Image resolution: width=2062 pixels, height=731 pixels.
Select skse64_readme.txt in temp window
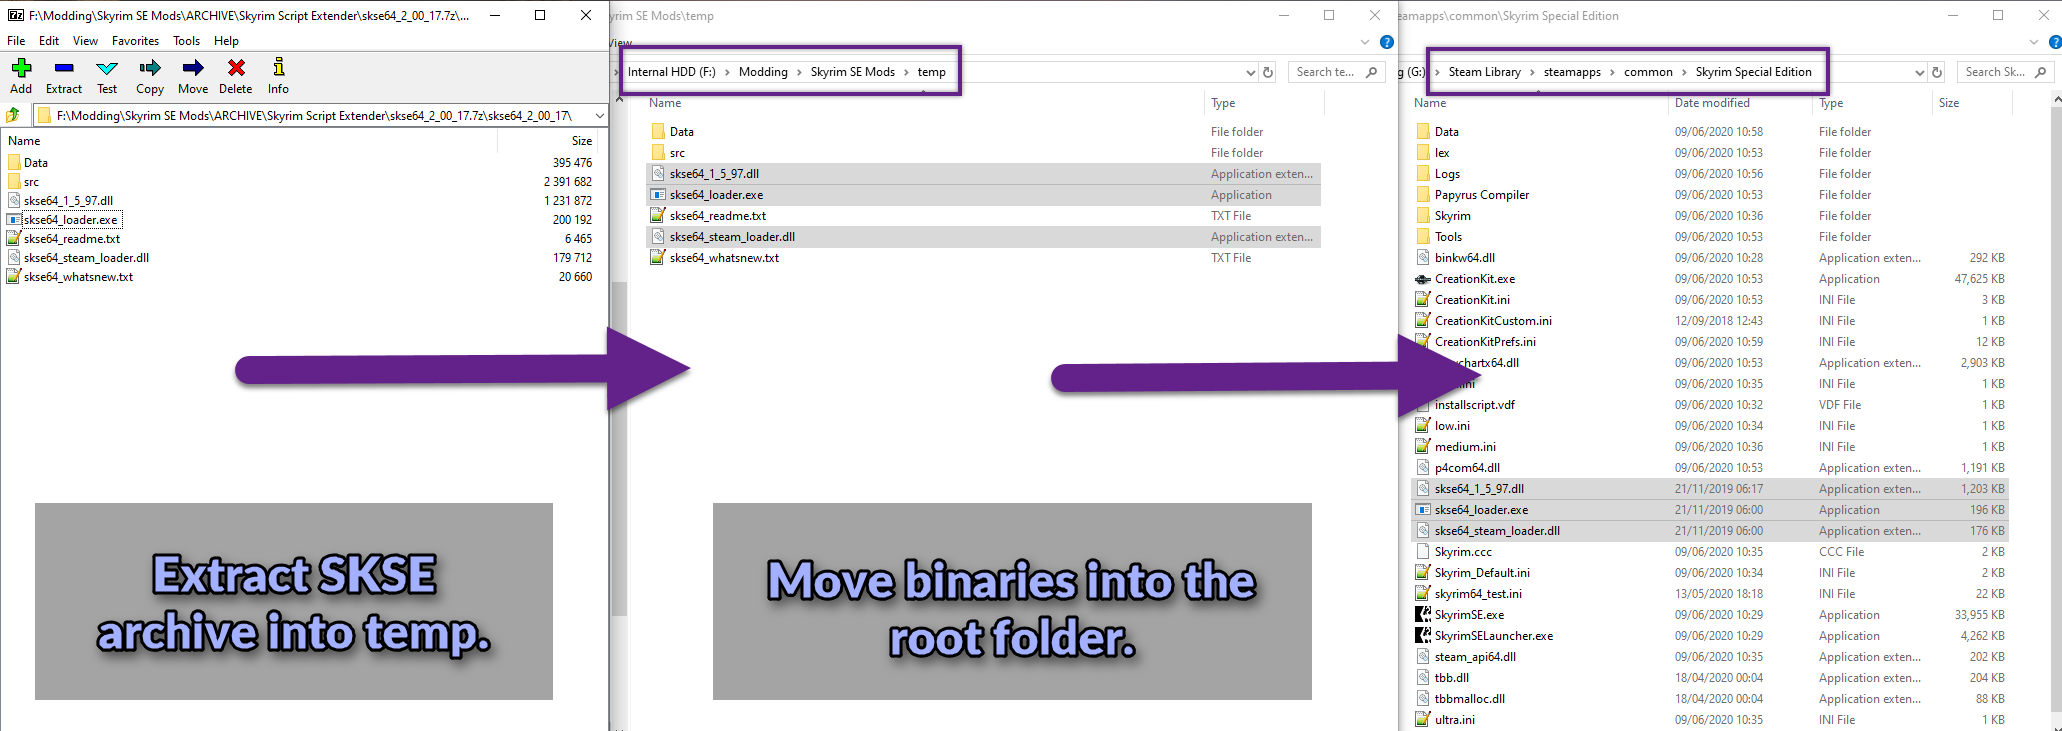(x=718, y=216)
